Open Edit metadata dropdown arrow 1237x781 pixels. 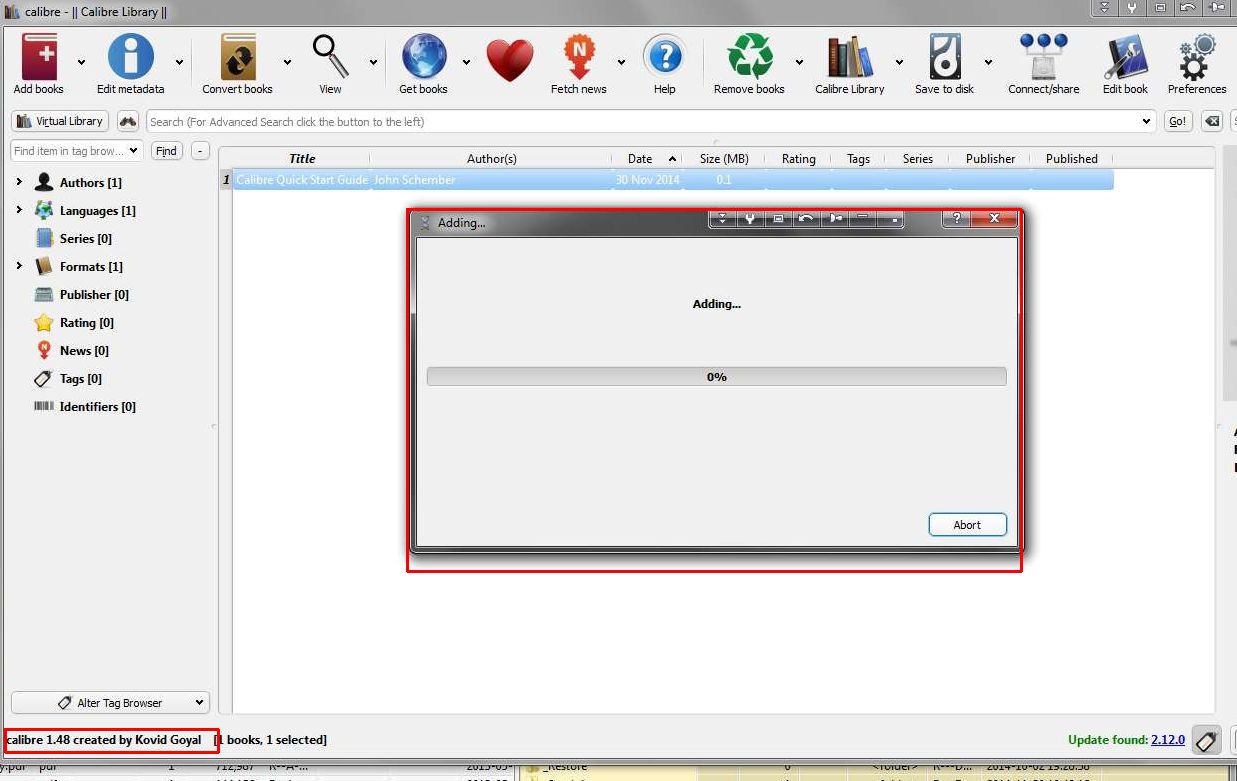coord(179,62)
